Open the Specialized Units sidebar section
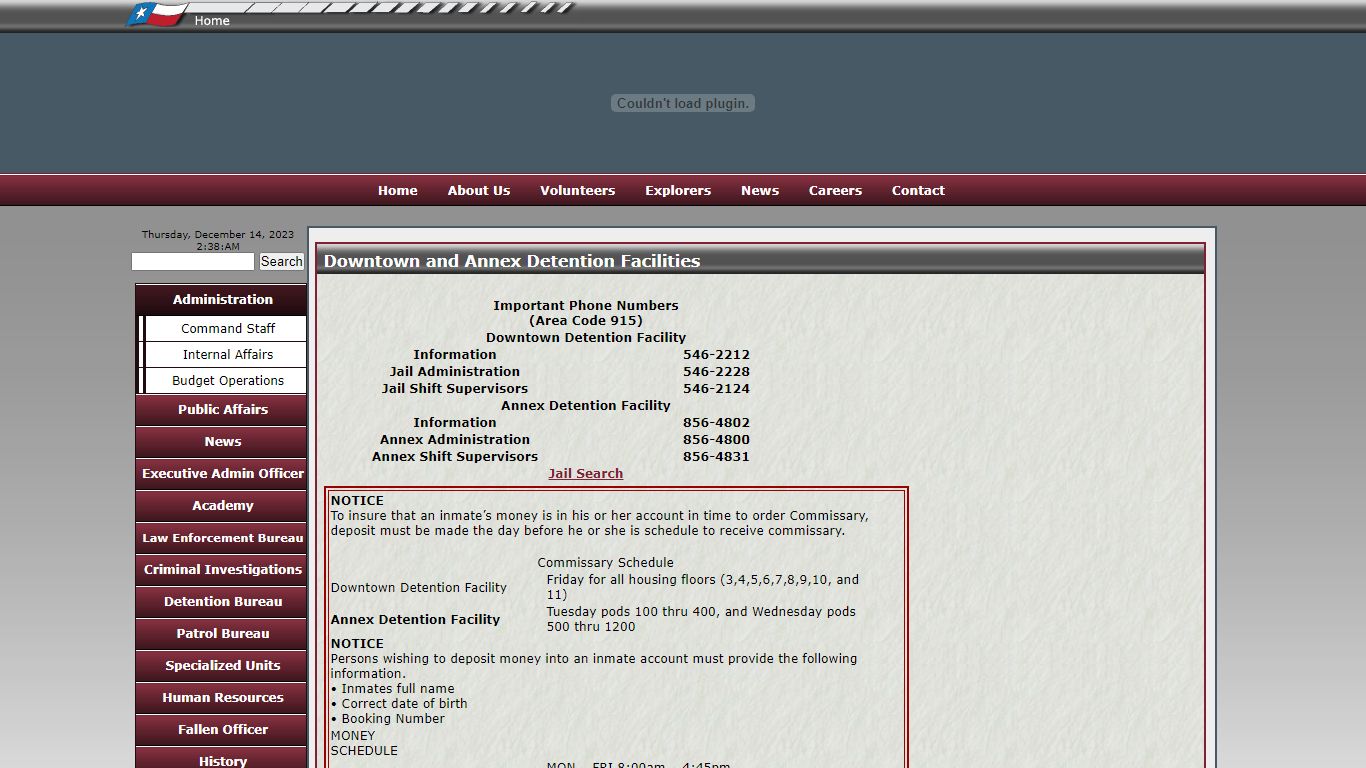The width and height of the screenshot is (1366, 768). point(222,666)
